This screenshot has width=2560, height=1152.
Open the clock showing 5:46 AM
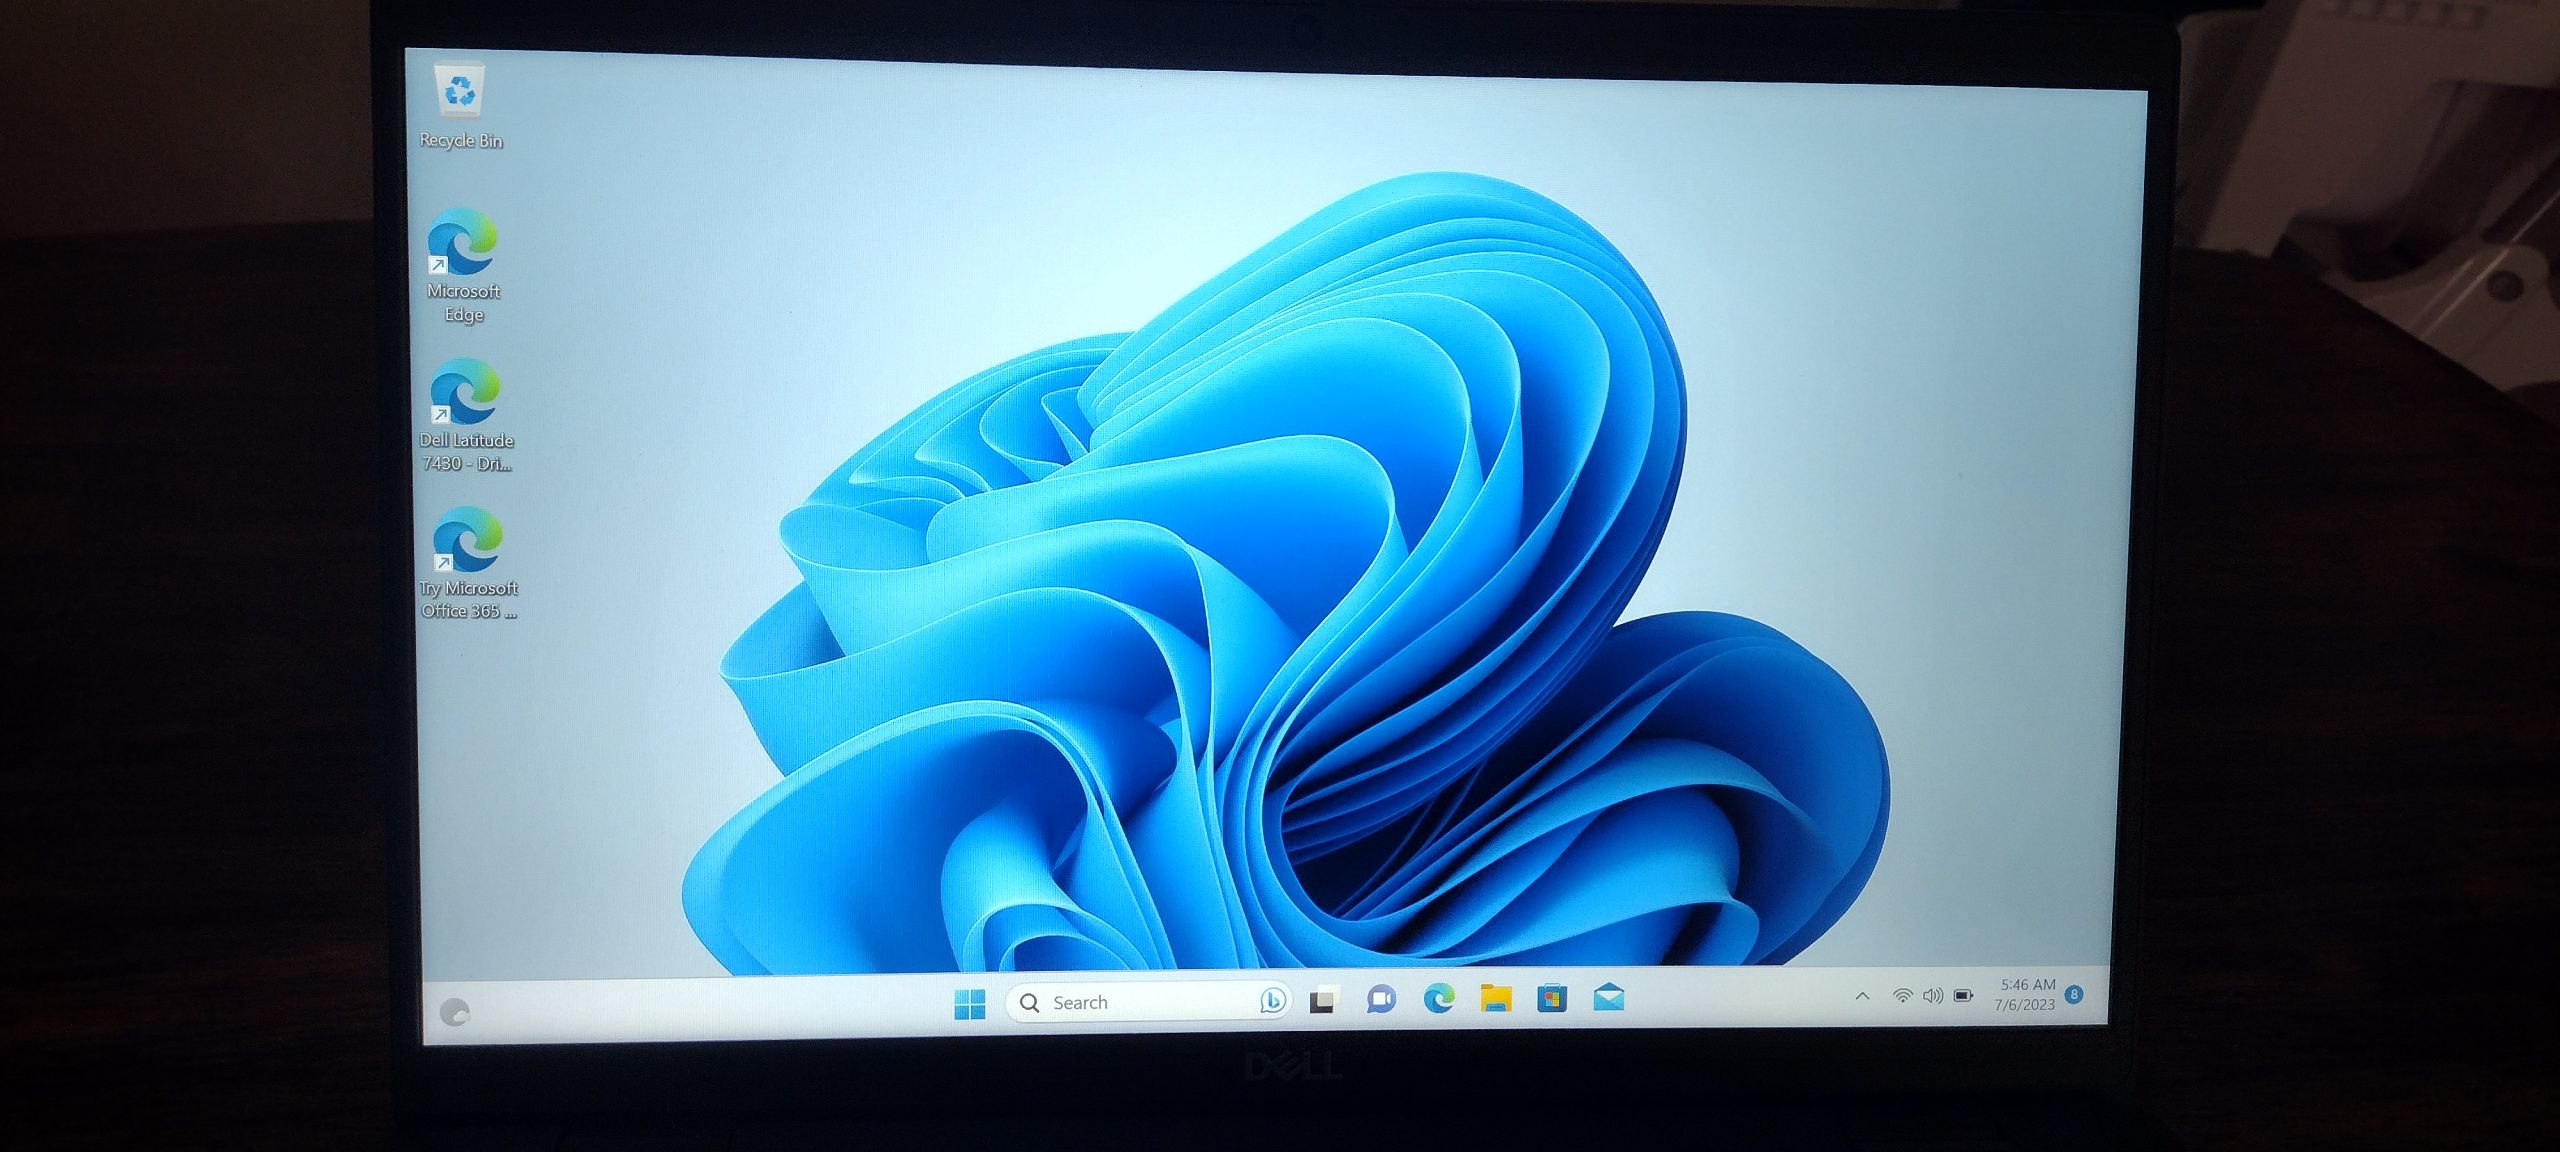(2025, 994)
